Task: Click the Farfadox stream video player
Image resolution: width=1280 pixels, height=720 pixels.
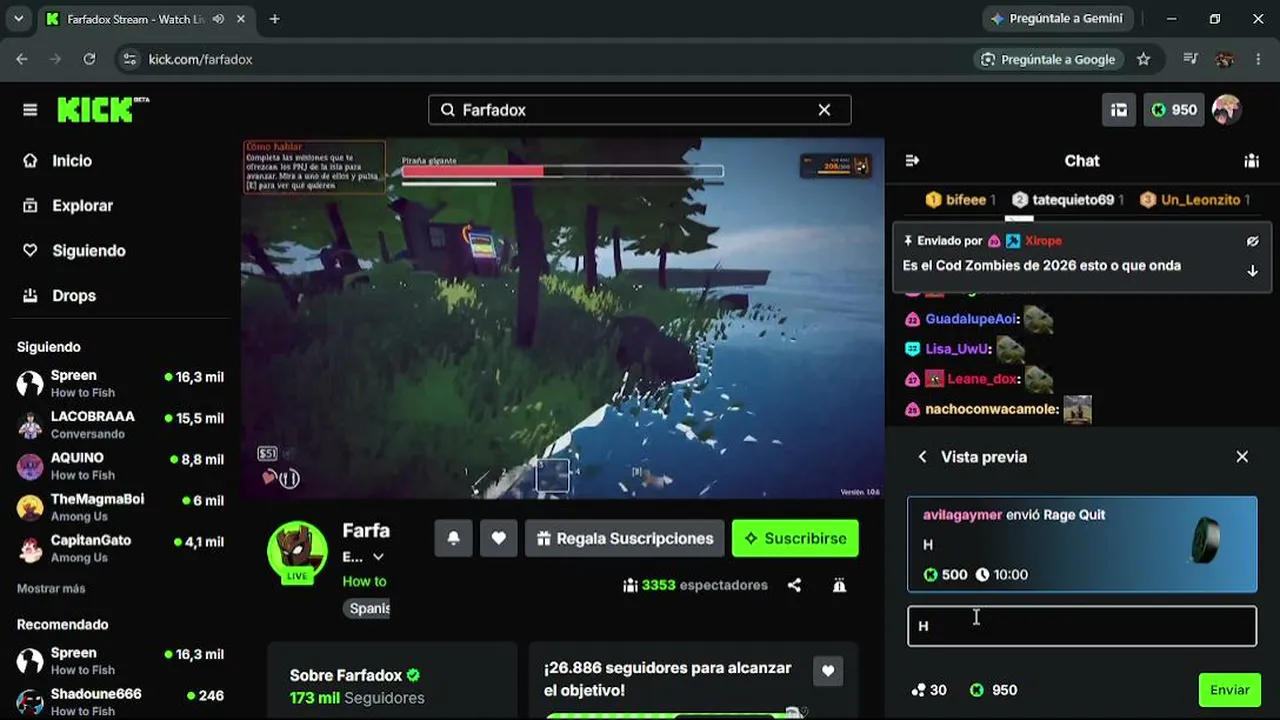Action: [563, 318]
